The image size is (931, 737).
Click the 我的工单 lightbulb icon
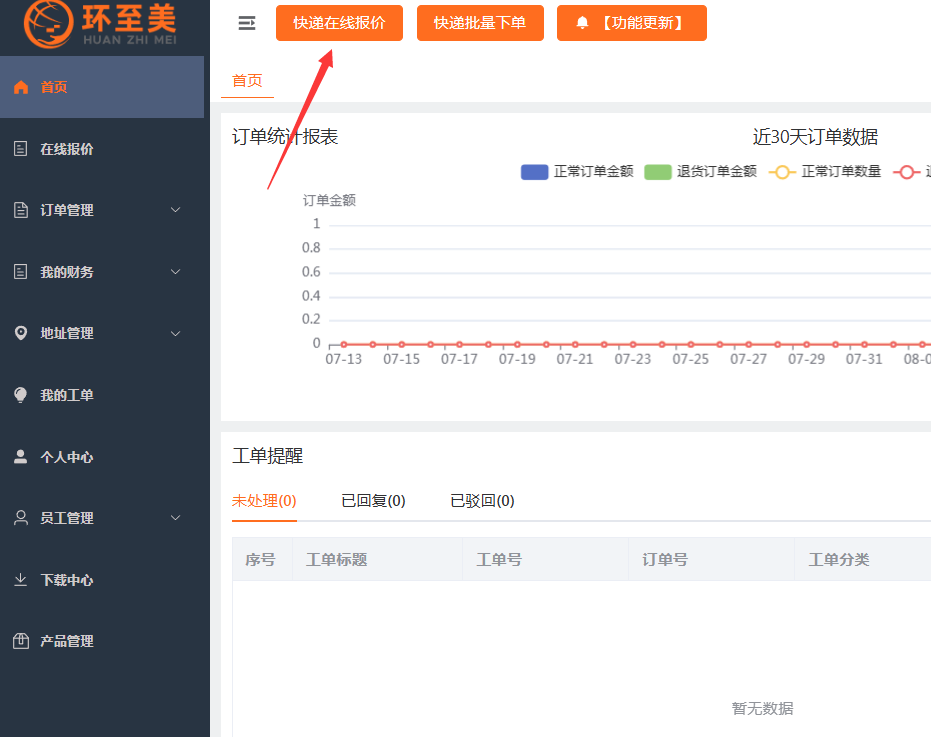pos(21,395)
